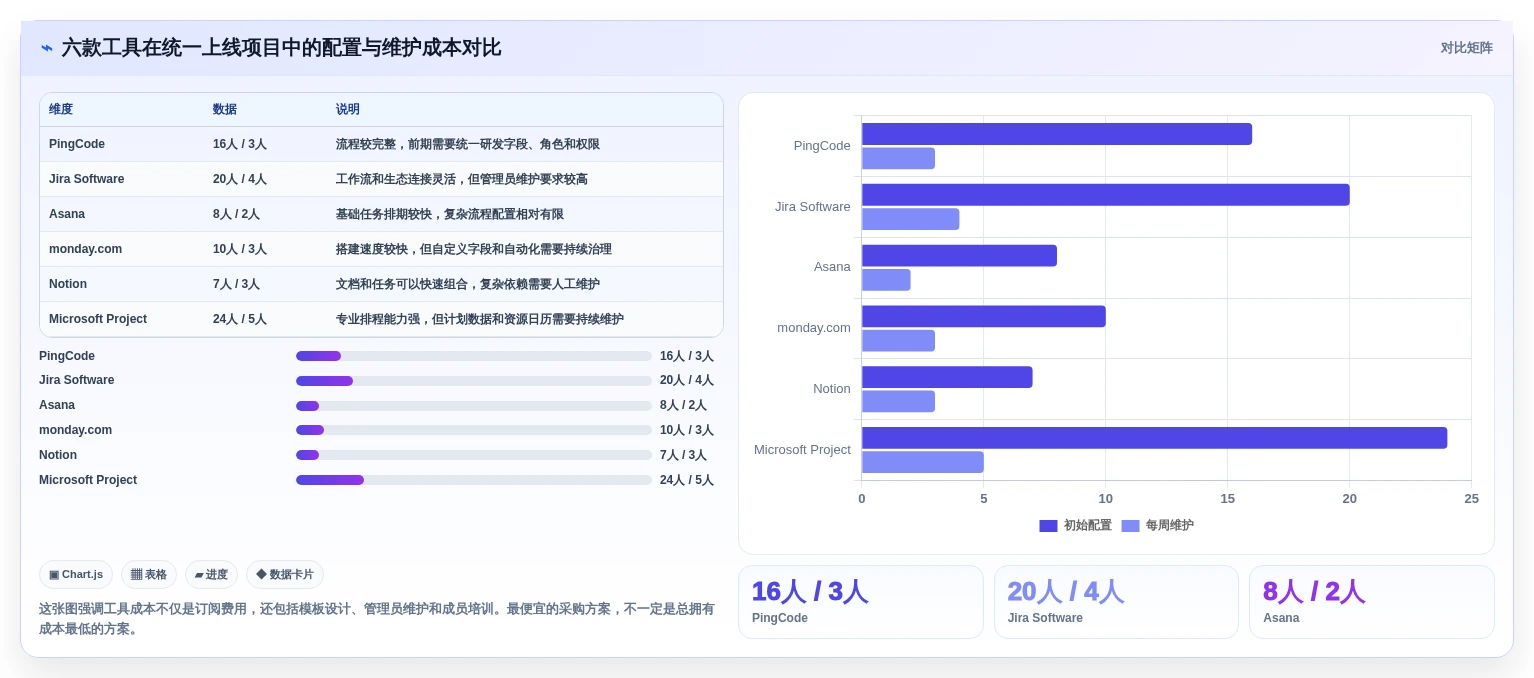Open the PingCode 16人 / 3人 data card
This screenshot has width=1534, height=678.
861,602
